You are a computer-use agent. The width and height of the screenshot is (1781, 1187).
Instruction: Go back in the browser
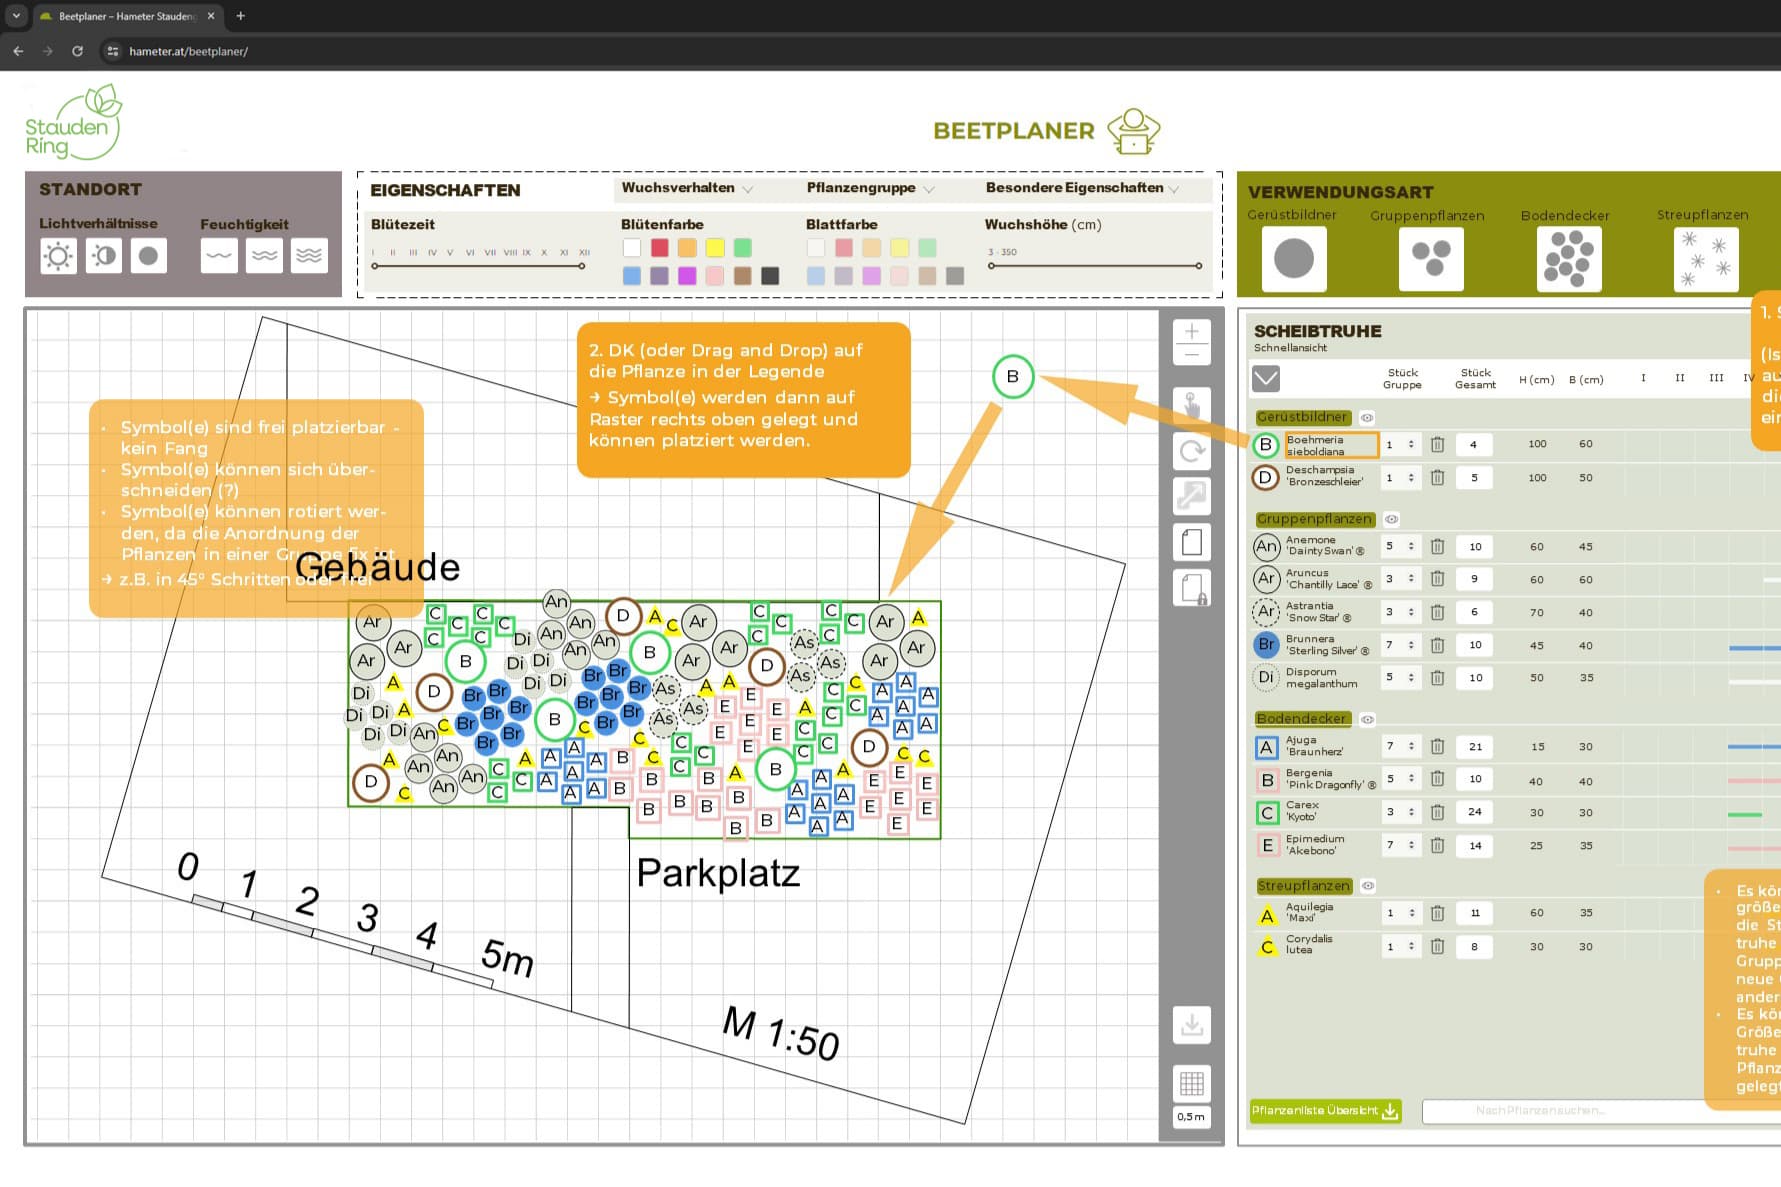[18, 51]
